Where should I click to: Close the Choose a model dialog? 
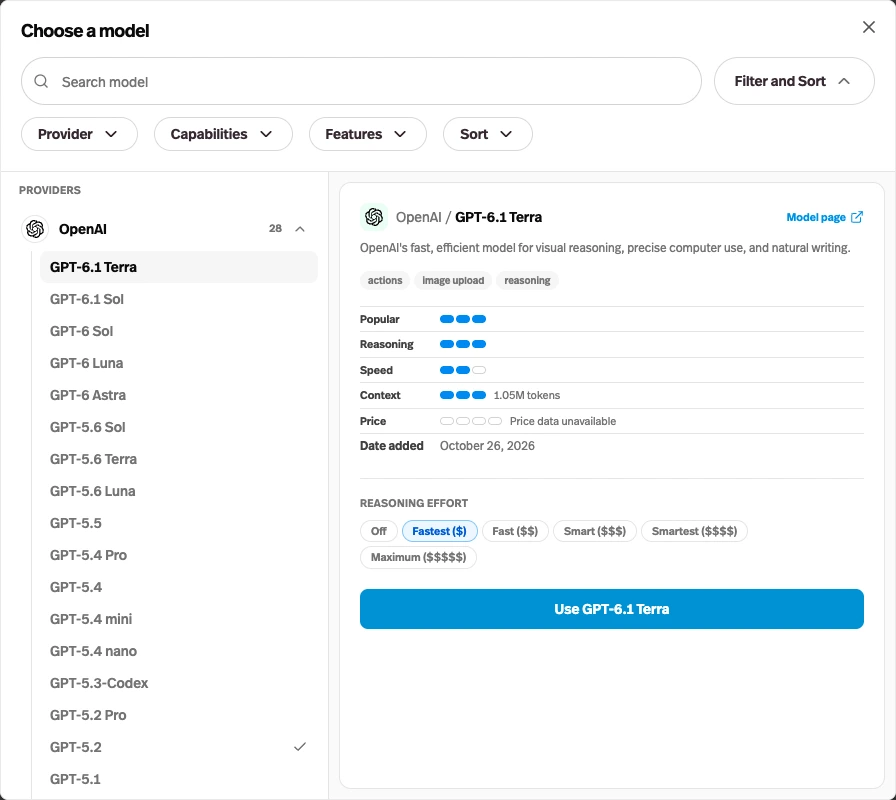click(869, 27)
